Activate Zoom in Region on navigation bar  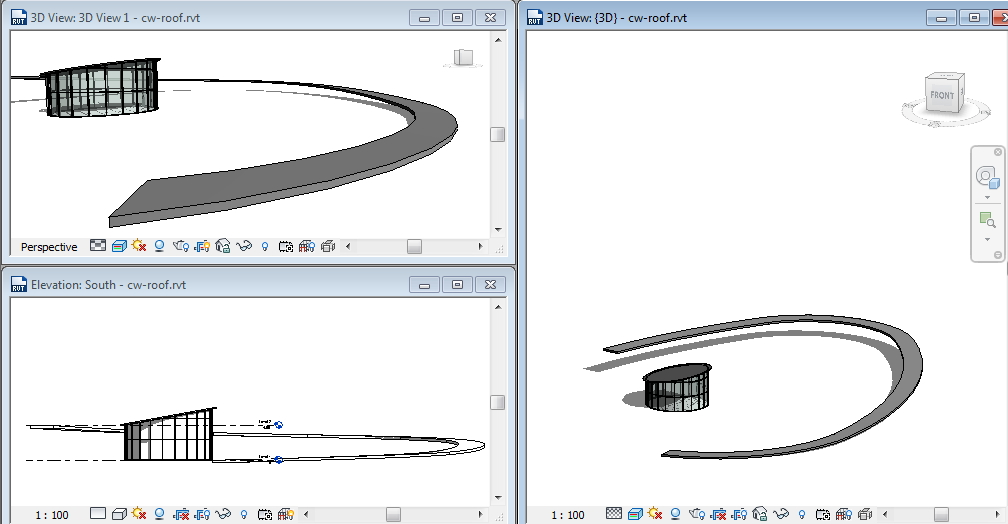987,219
